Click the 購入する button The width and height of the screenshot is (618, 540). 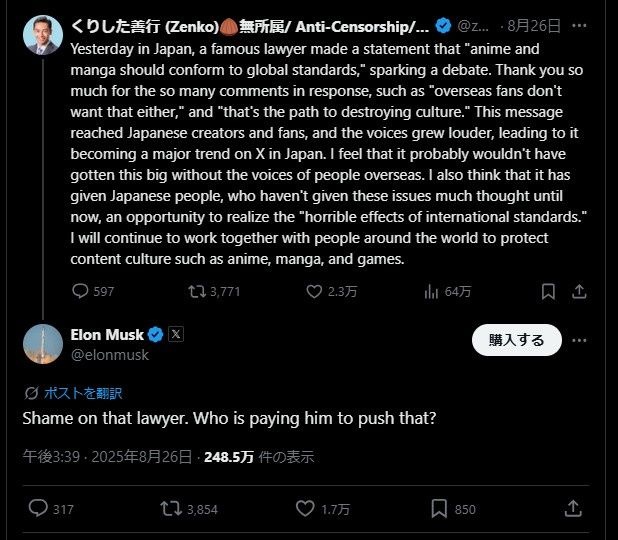(x=516, y=340)
